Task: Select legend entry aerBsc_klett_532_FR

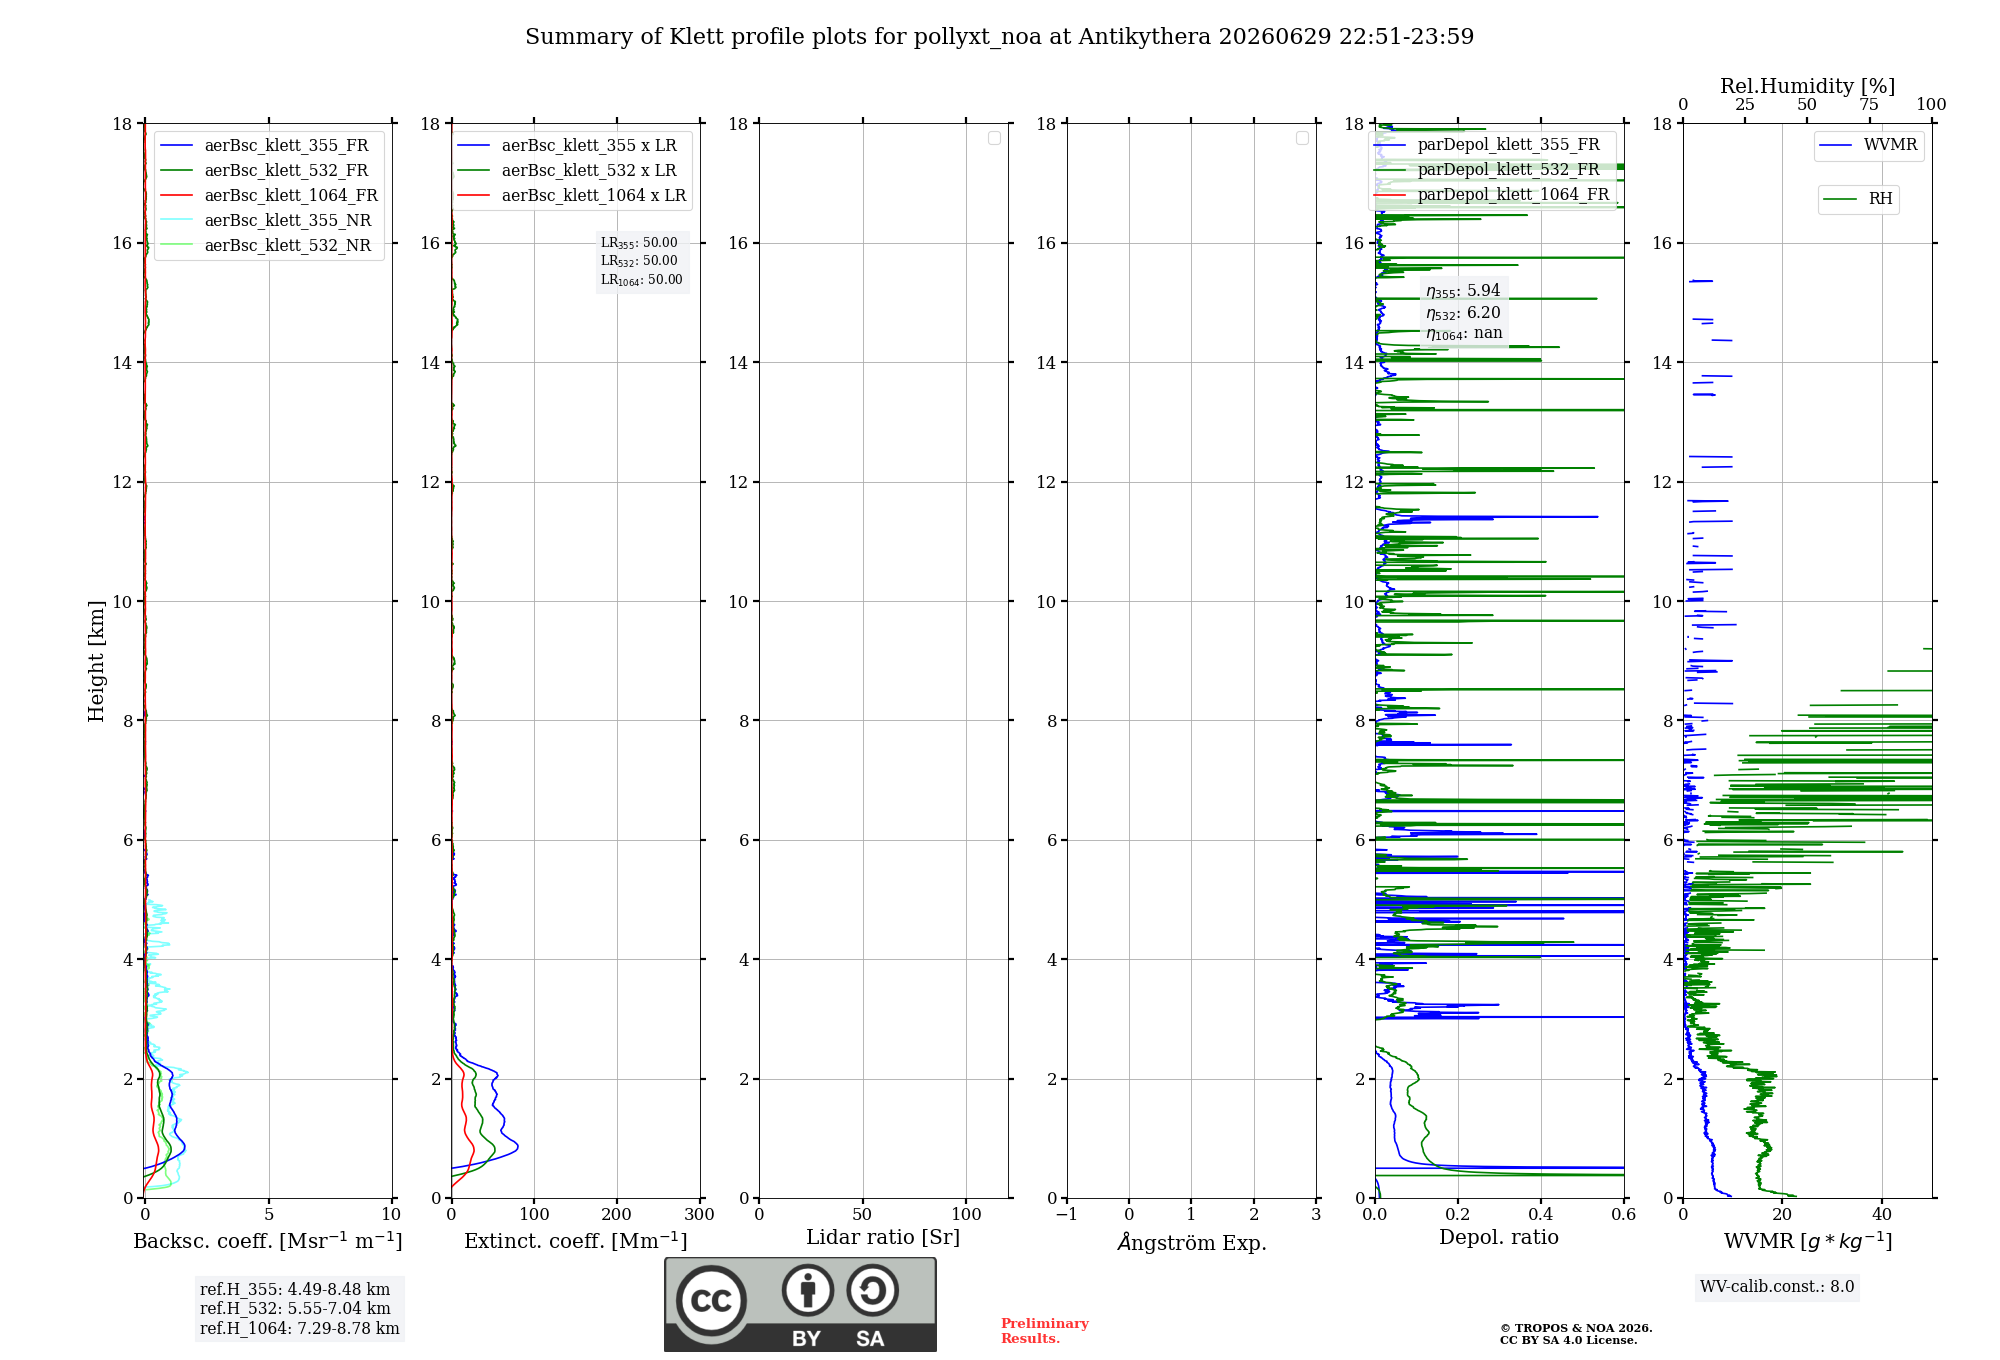Action: [x=268, y=170]
